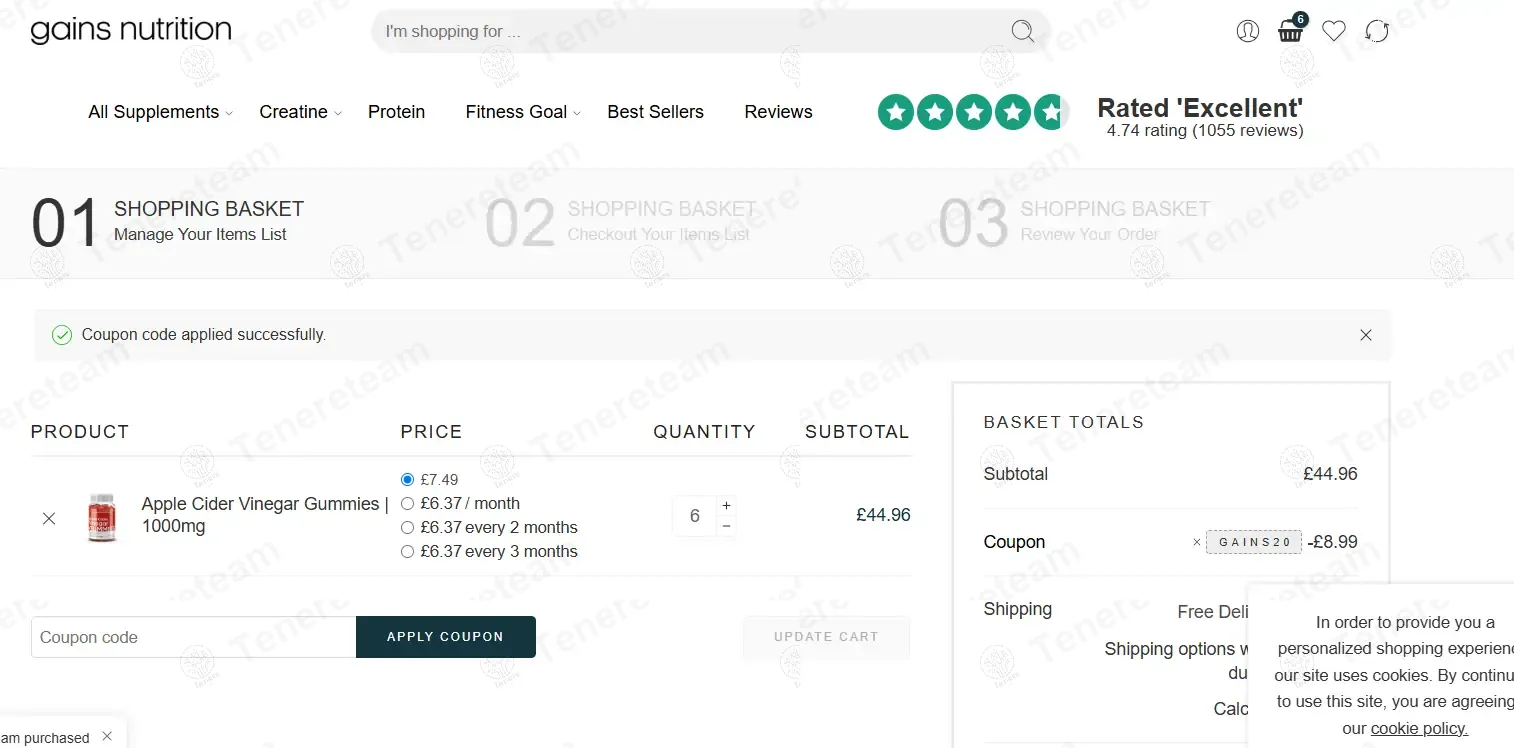The height and width of the screenshot is (748, 1514).
Task: Click step 01 Shopping Basket
Action: 167,222
